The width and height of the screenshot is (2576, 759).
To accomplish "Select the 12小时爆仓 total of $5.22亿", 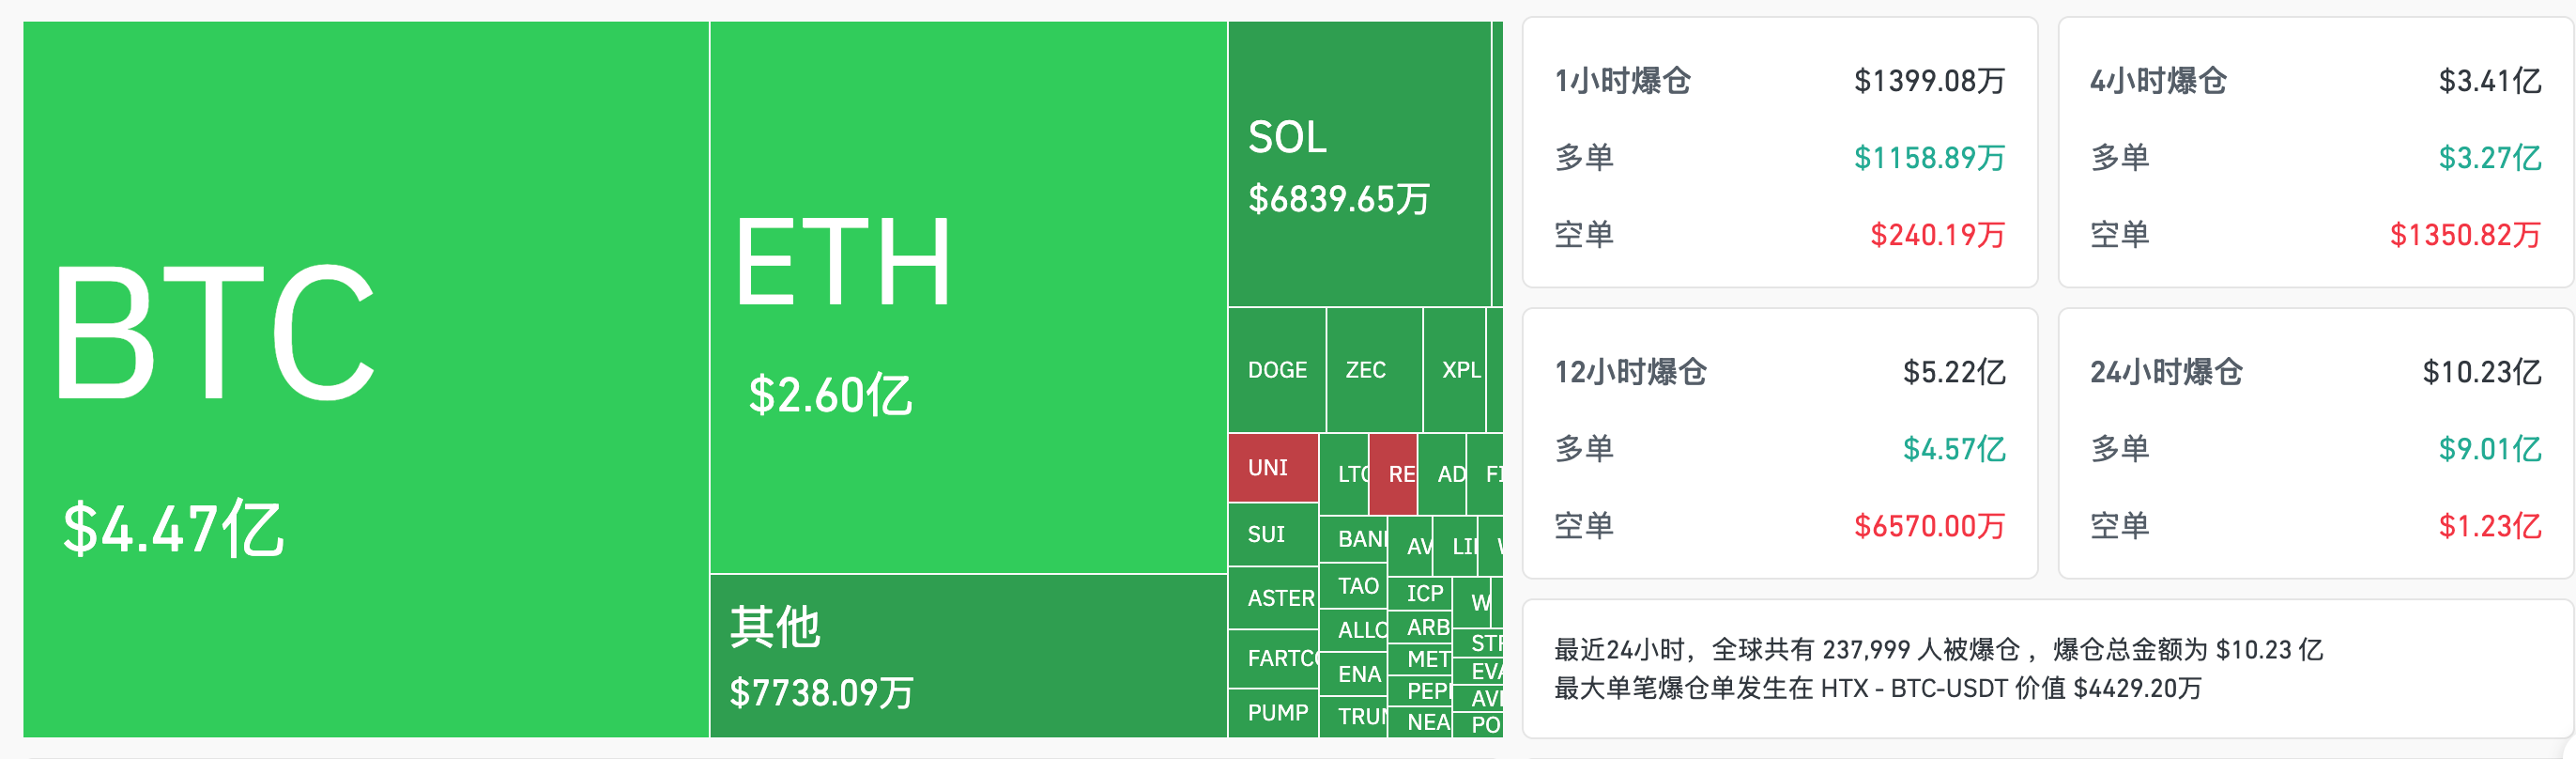I will tap(1953, 372).
